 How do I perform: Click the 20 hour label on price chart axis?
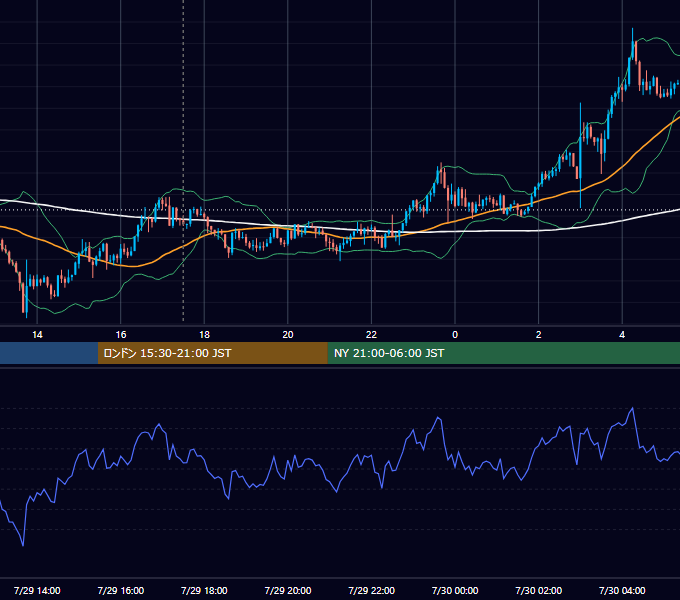click(288, 335)
